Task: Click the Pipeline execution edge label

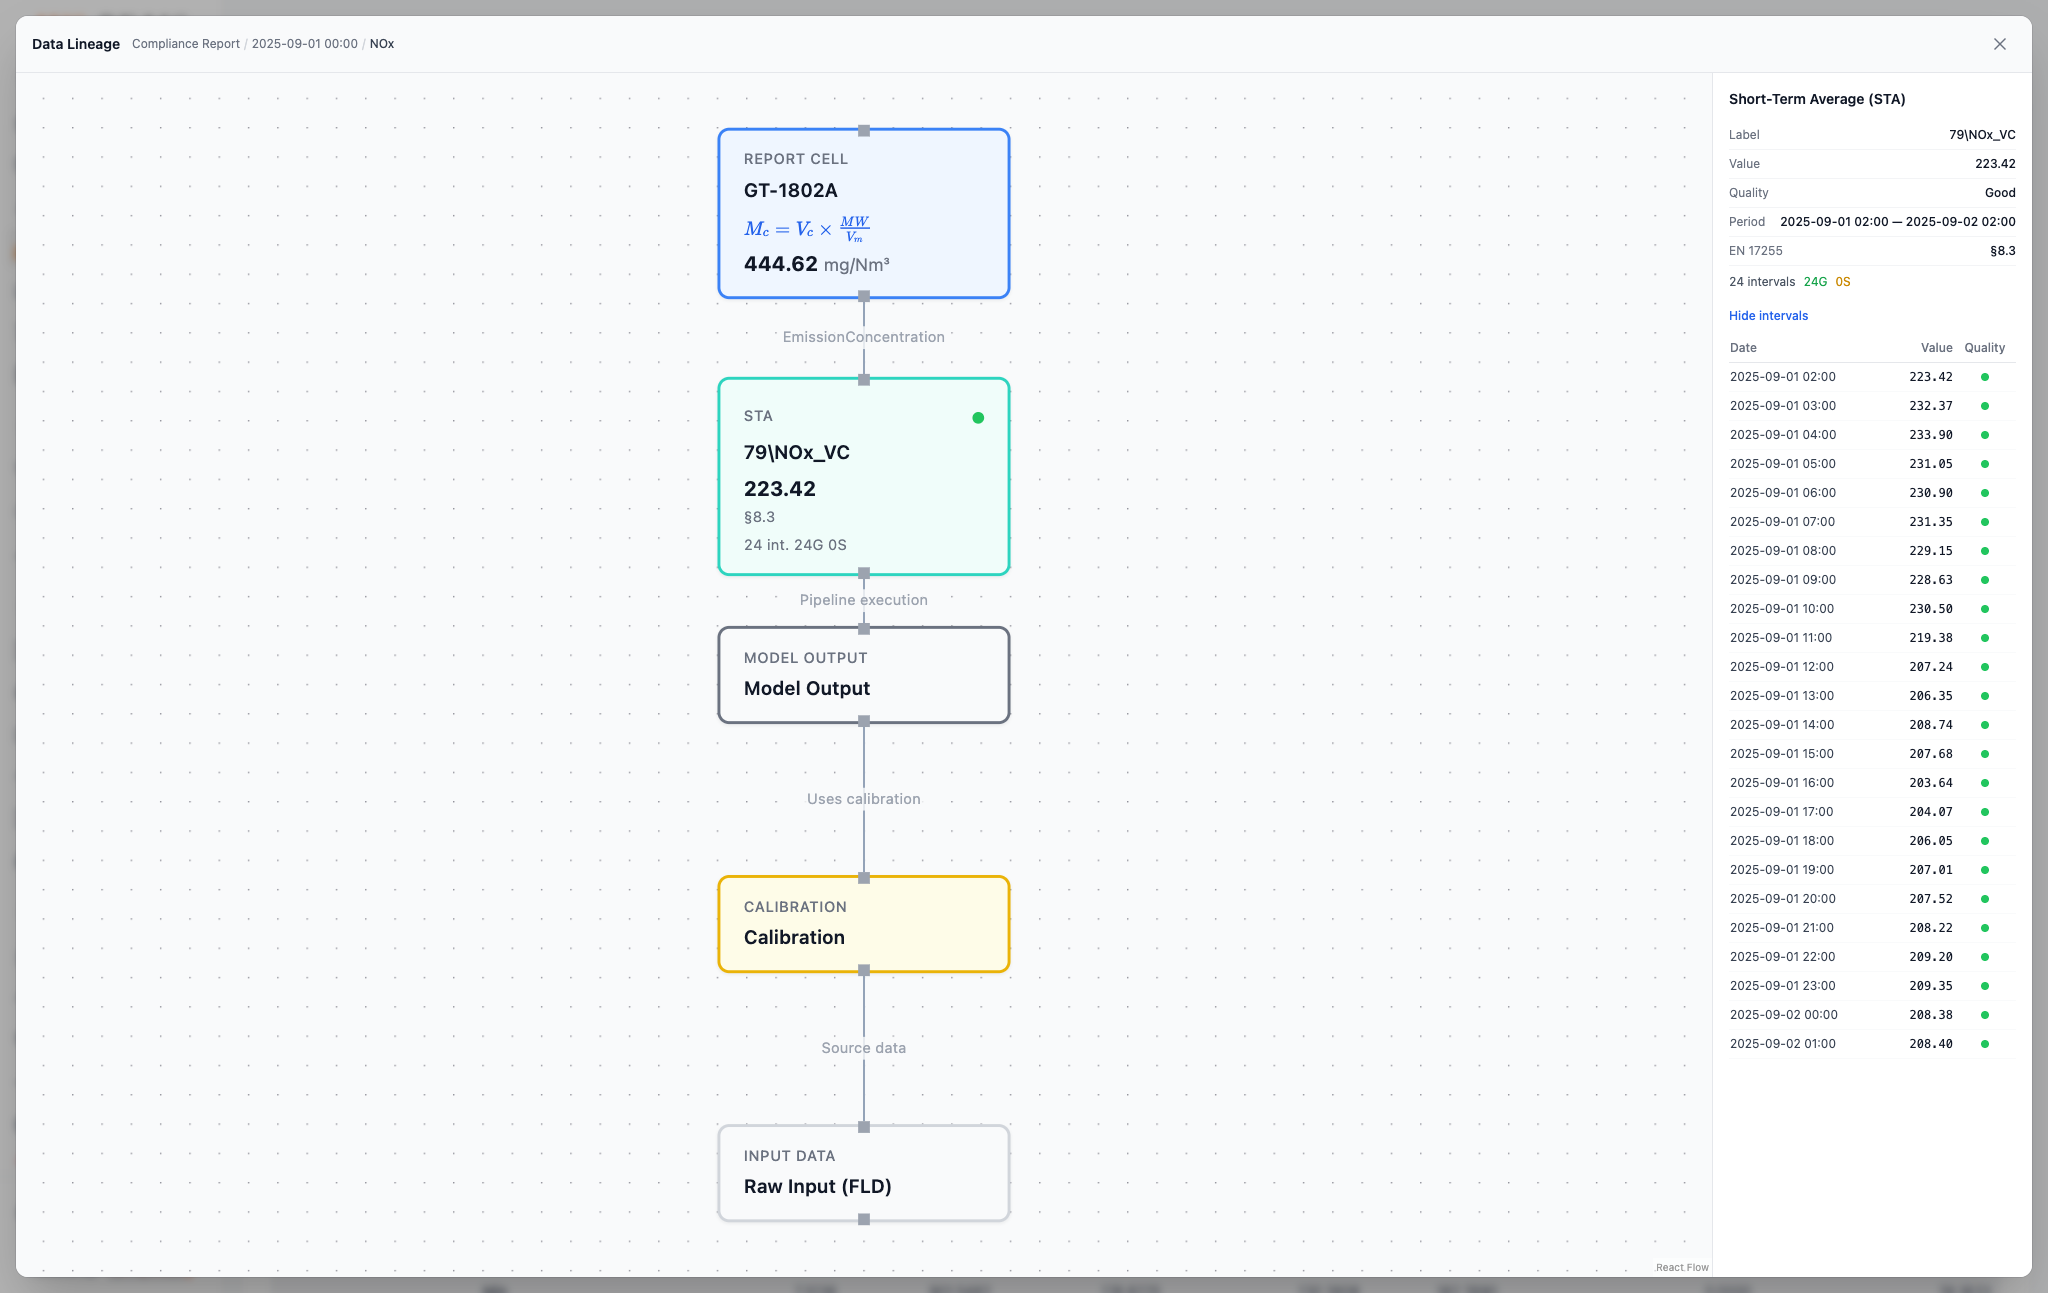Action: [864, 600]
